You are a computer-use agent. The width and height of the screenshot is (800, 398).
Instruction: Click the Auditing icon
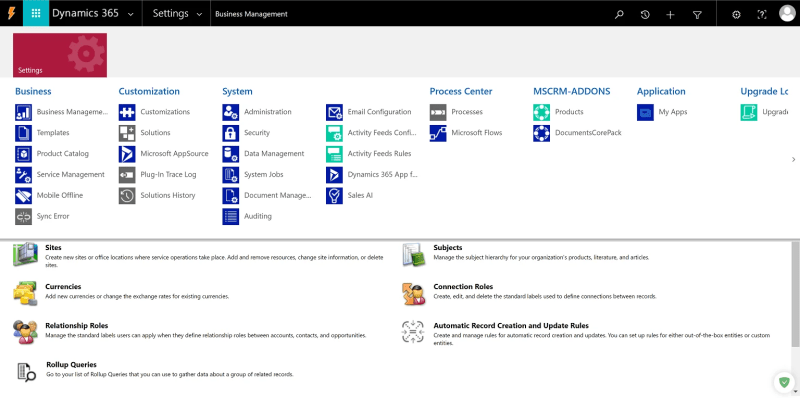[231, 217]
